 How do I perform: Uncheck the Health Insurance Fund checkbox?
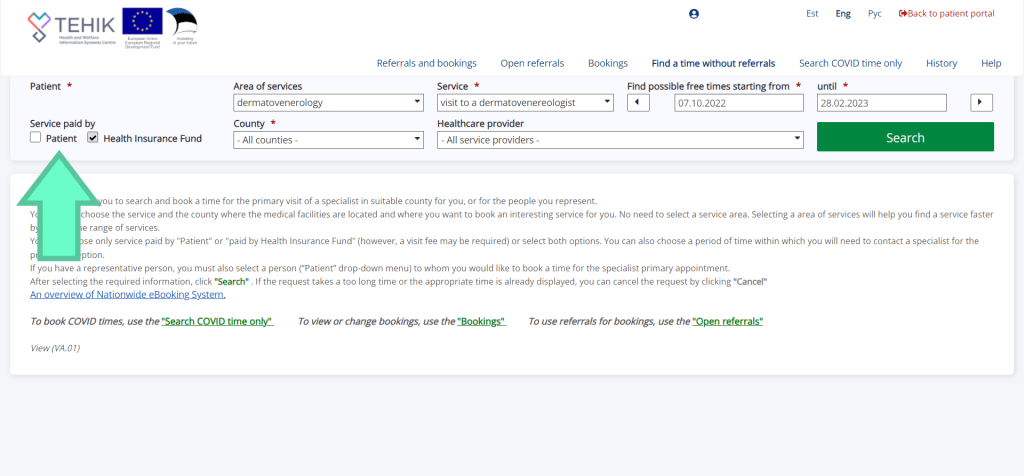point(93,138)
